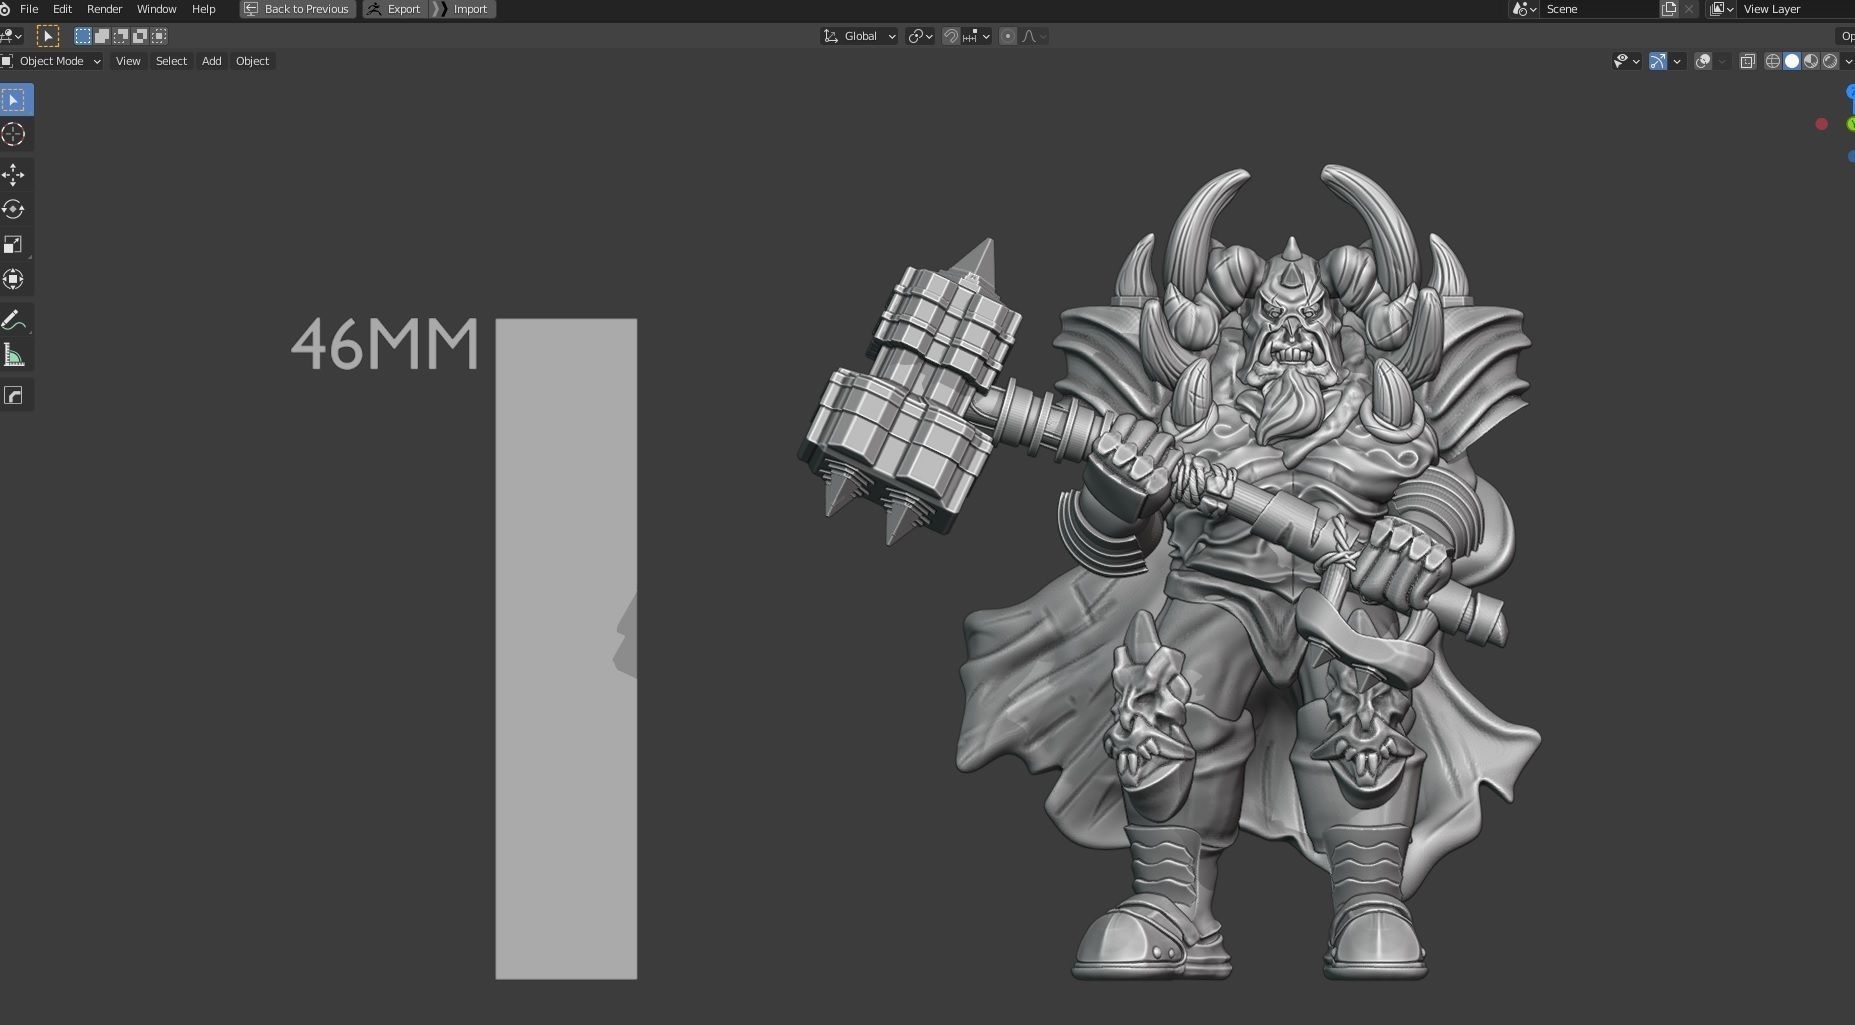1855x1025 pixels.
Task: Click the Blender logo icon
Action: click(x=5, y=9)
